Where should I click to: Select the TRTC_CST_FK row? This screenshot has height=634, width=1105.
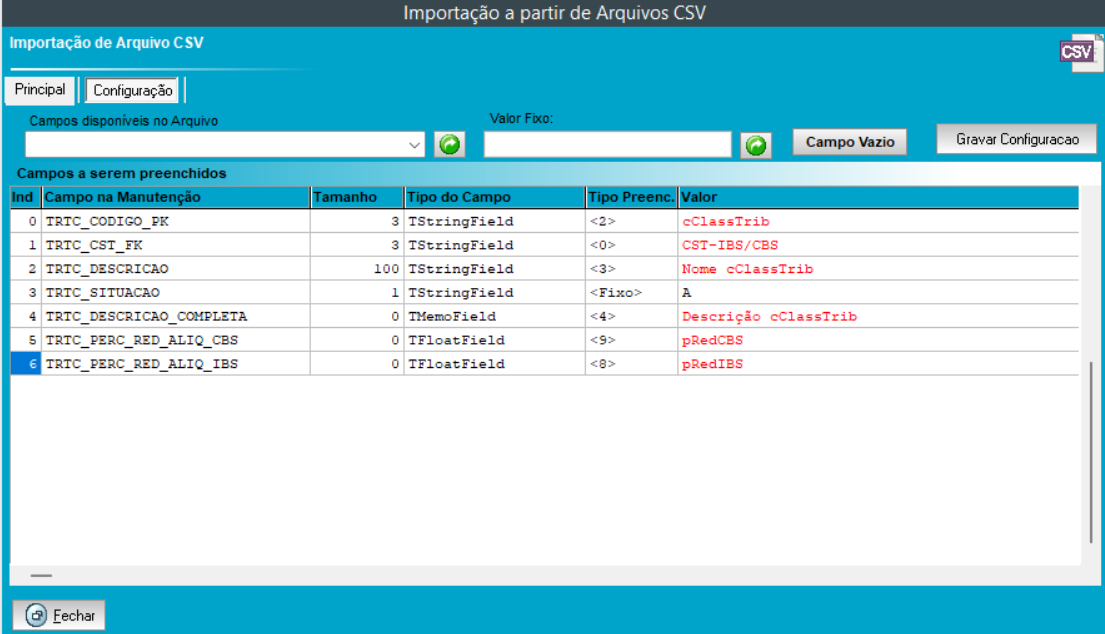tap(175, 245)
